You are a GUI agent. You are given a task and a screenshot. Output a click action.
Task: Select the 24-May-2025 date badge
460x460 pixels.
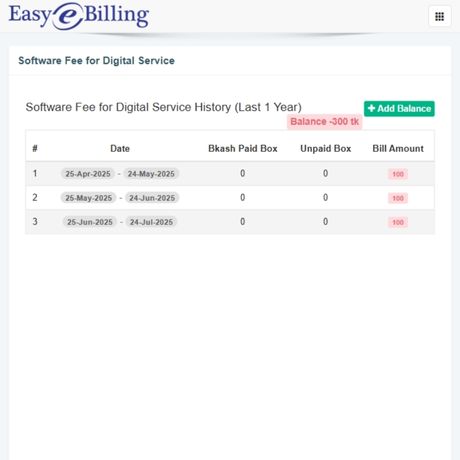click(151, 174)
